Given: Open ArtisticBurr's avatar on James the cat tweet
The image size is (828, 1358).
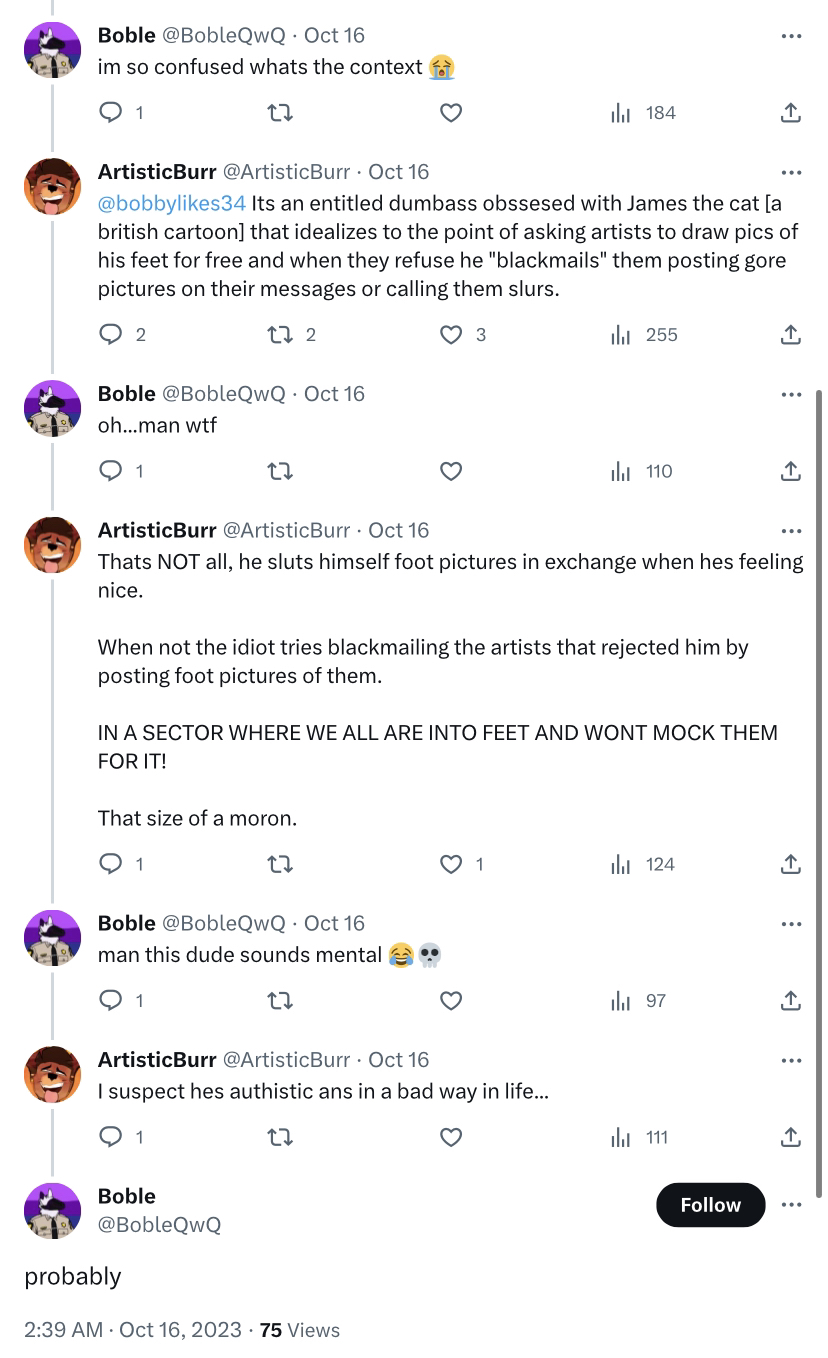Looking at the screenshot, I should (x=52, y=187).
